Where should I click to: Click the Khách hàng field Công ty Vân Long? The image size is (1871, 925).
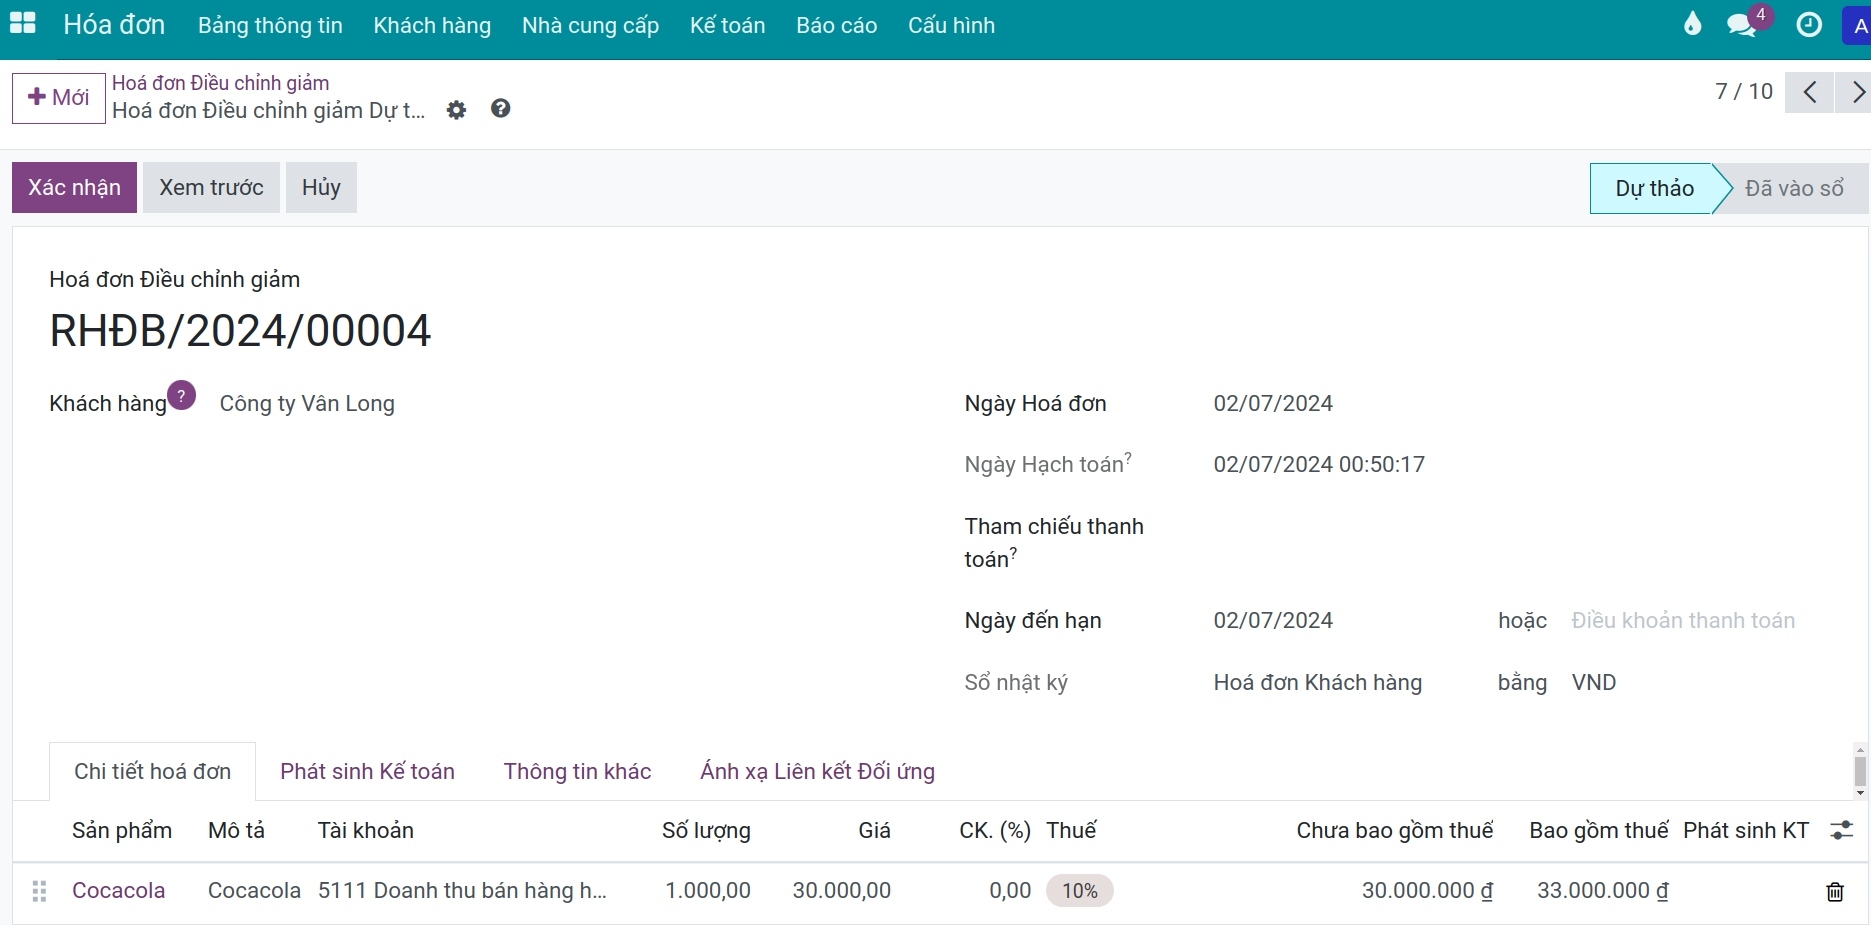coord(307,404)
